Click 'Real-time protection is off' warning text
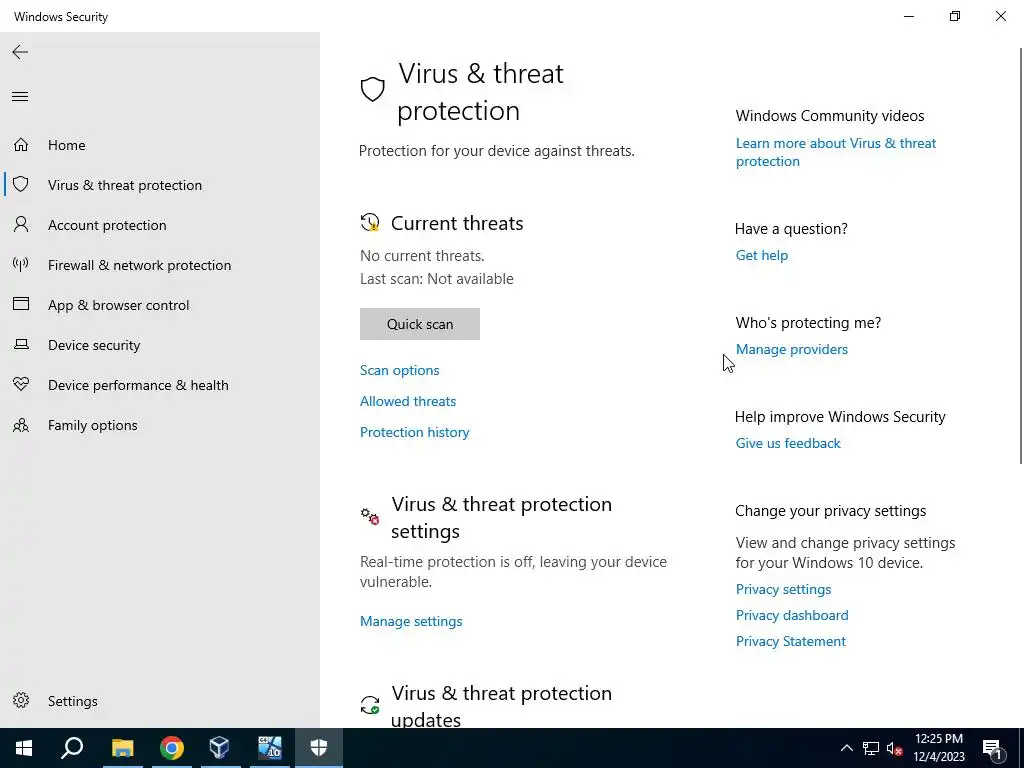 point(513,571)
